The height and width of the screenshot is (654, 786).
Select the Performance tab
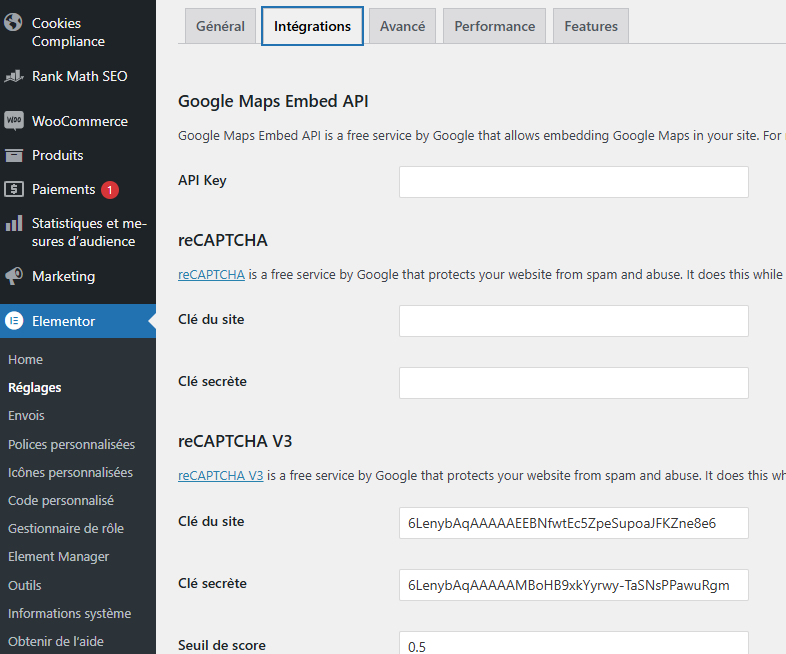pyautogui.click(x=494, y=26)
